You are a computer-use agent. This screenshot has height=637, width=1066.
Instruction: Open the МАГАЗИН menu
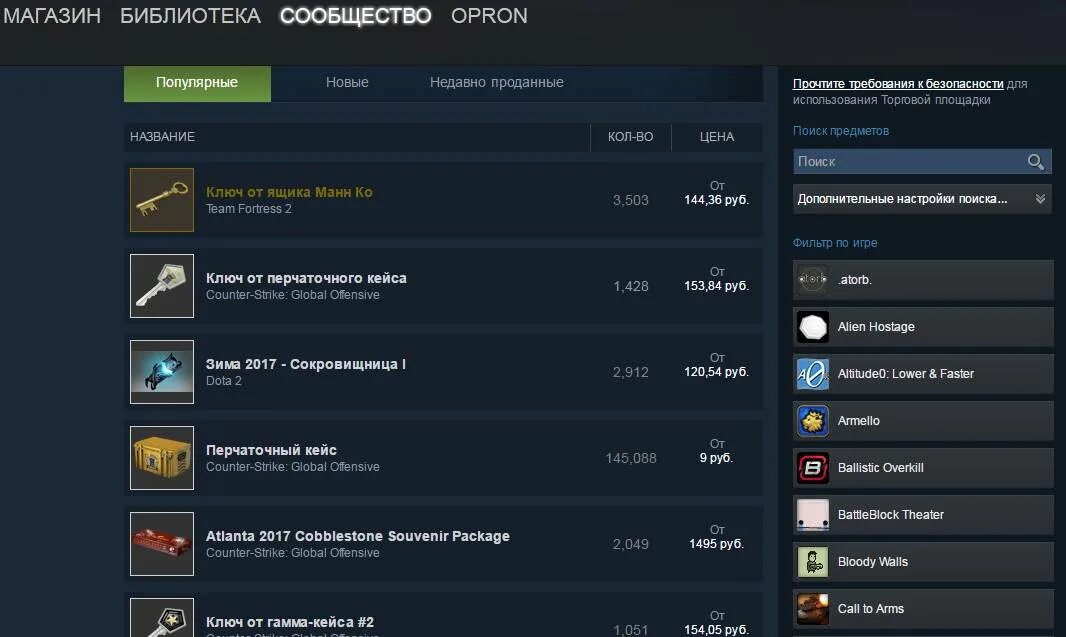point(52,16)
